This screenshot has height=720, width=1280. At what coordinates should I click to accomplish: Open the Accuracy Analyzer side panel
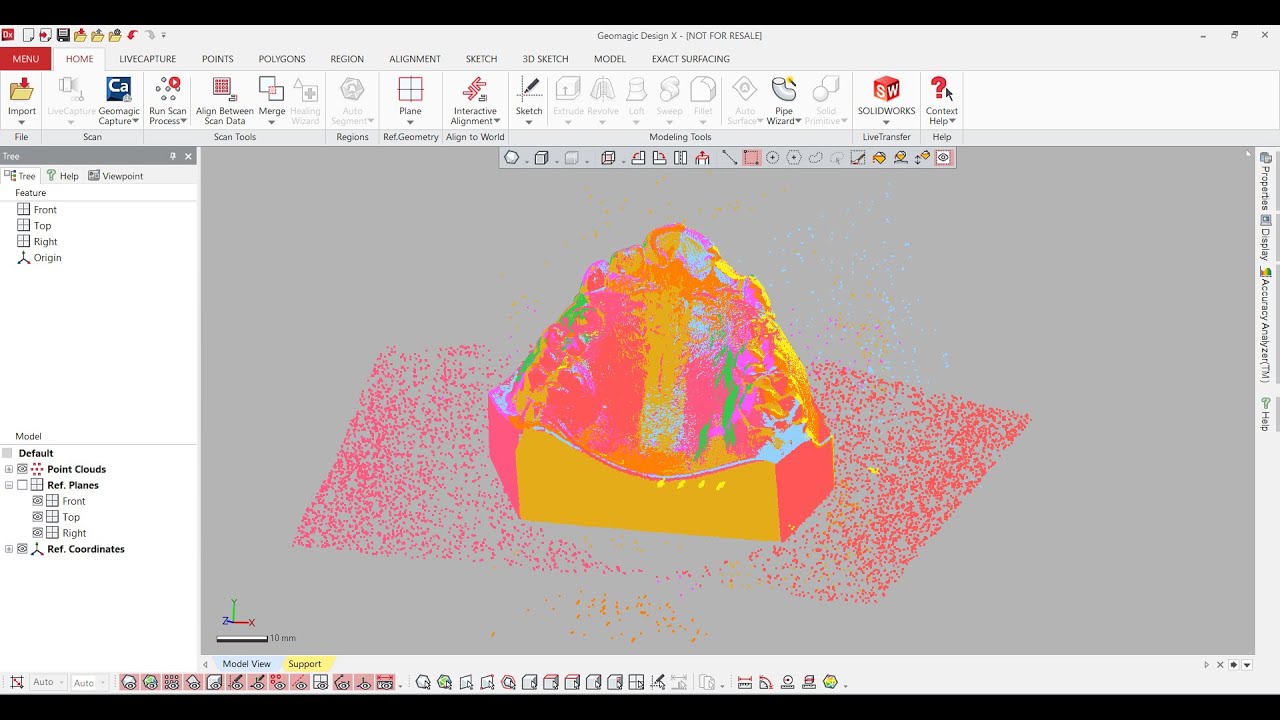(x=1265, y=325)
